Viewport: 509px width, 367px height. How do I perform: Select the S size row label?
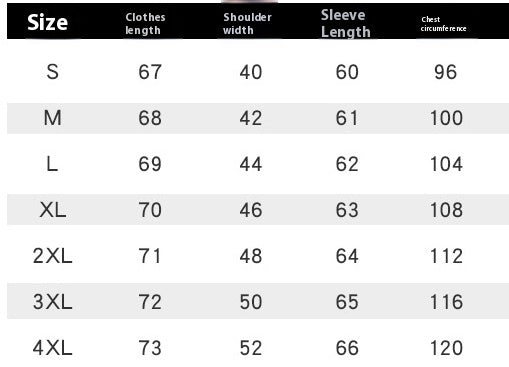coord(53,72)
